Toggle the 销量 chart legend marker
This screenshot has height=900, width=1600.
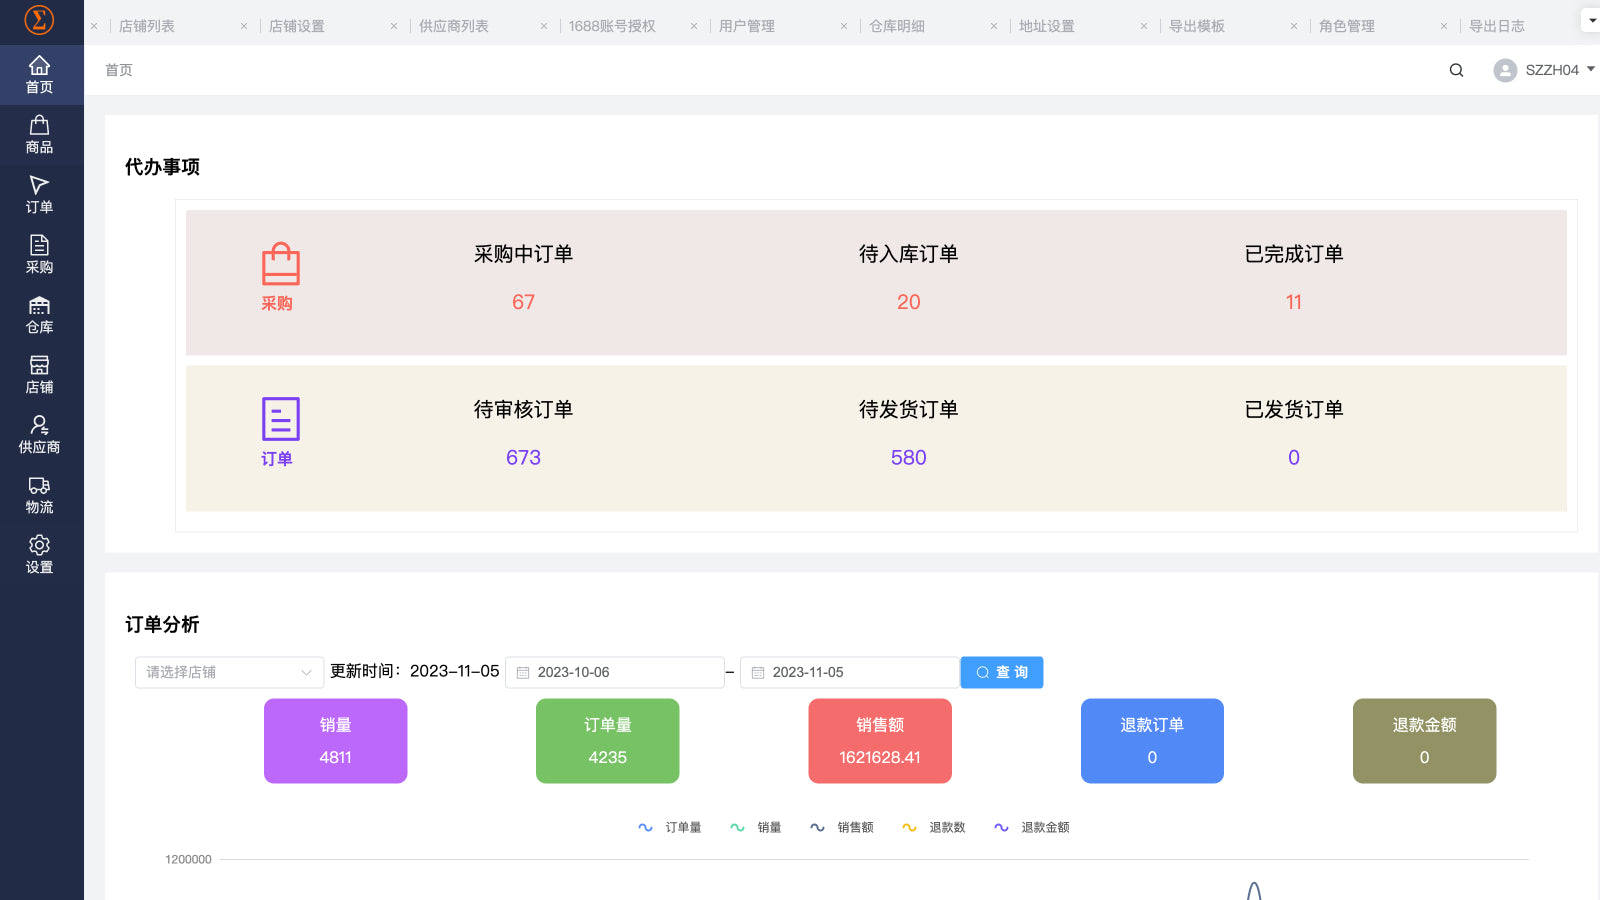pyautogui.click(x=737, y=827)
